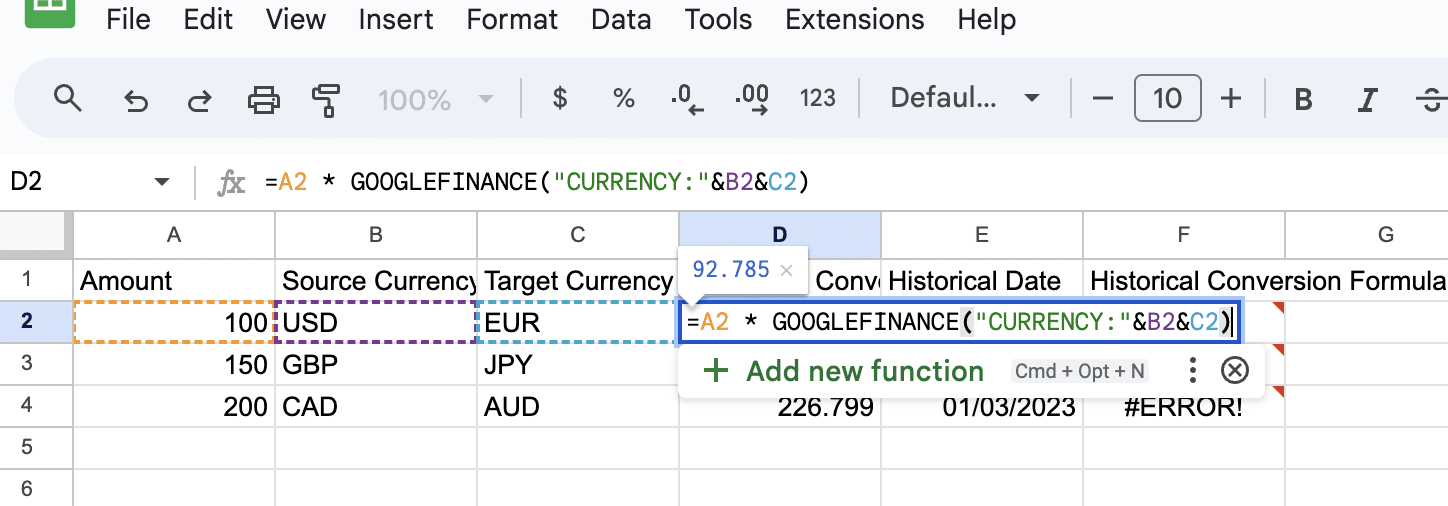Select column A header
The height and width of the screenshot is (506, 1448).
[x=174, y=235]
